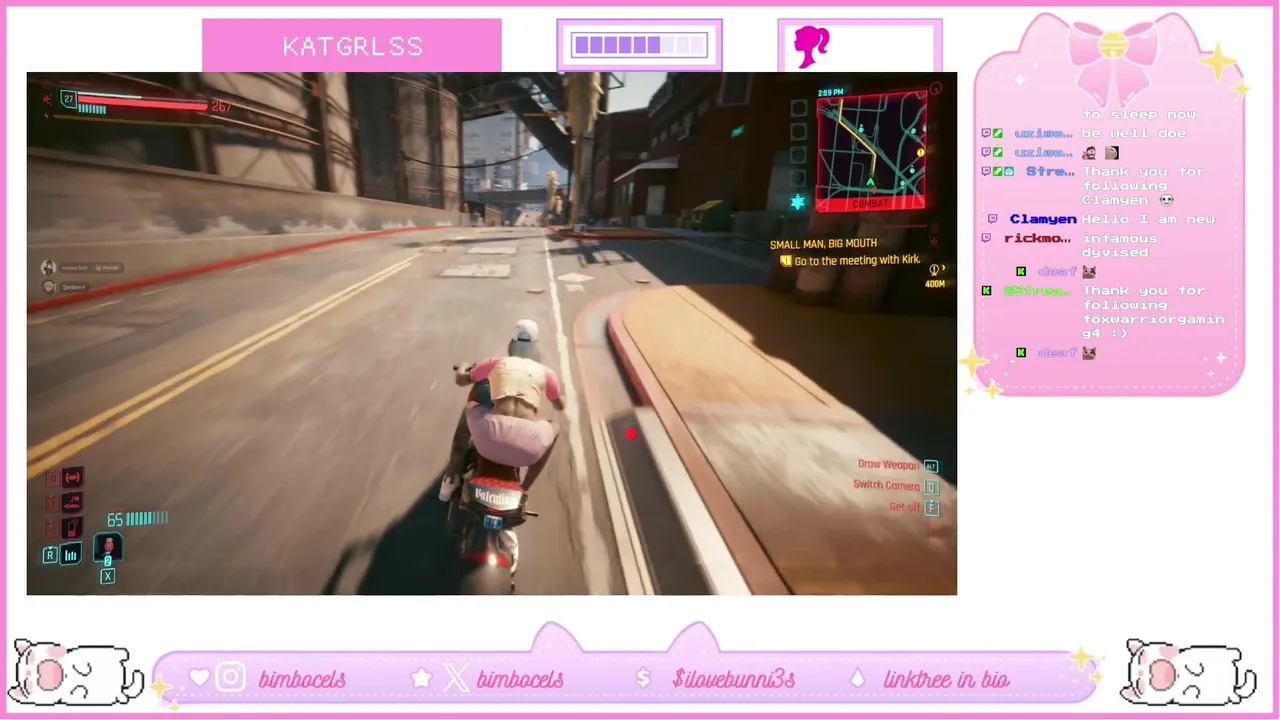Click the linktree in bio text
Screen dimensions: 1280x720
[946, 680]
